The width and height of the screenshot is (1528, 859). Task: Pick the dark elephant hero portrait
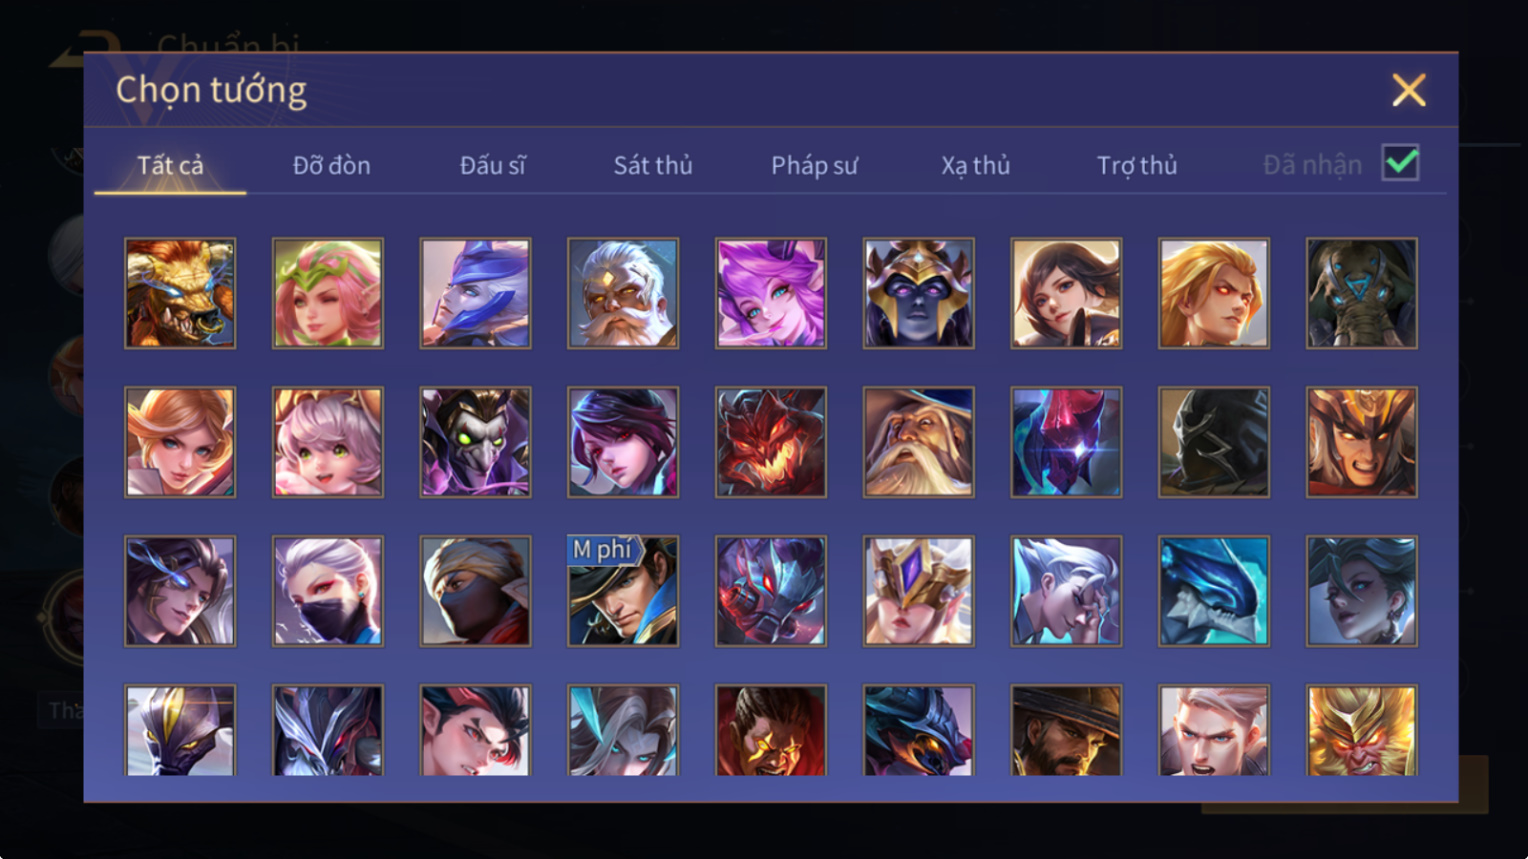point(1362,293)
